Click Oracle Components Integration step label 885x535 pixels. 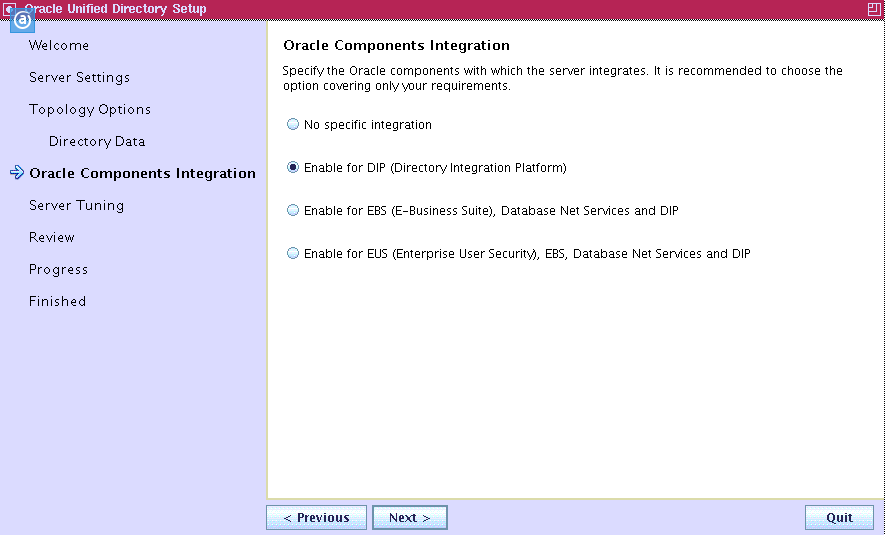pos(142,173)
